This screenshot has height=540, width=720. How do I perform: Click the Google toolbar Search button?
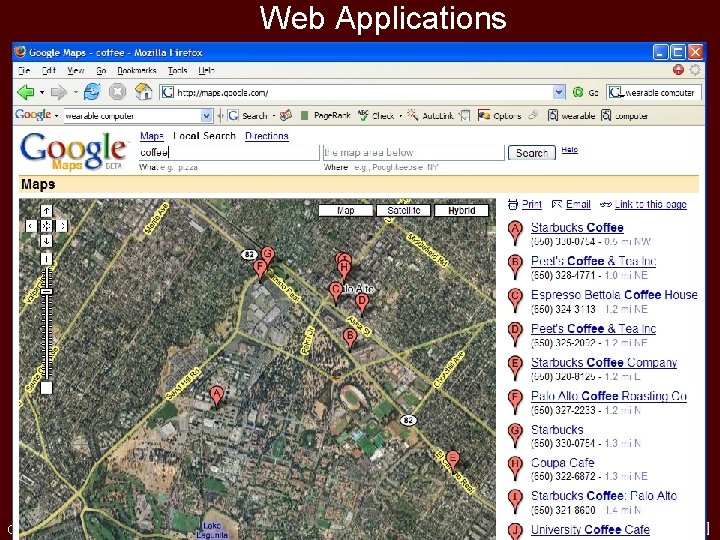coord(248,116)
